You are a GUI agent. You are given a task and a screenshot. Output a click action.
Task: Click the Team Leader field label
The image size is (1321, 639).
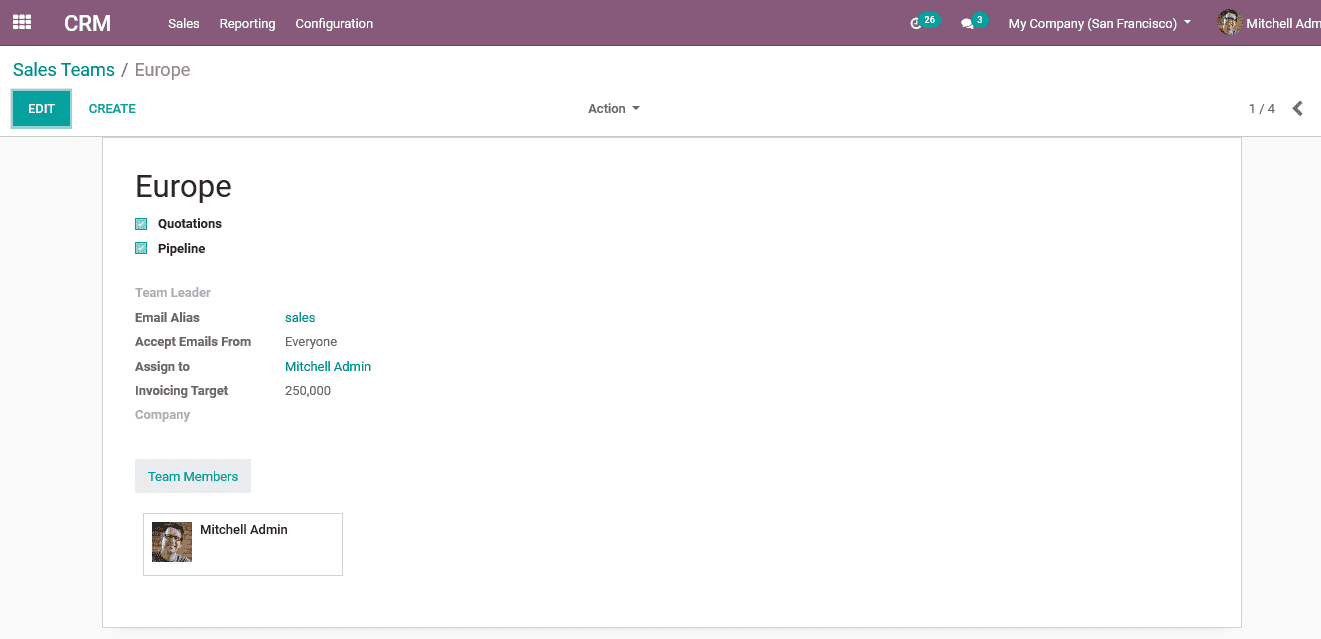(x=173, y=293)
